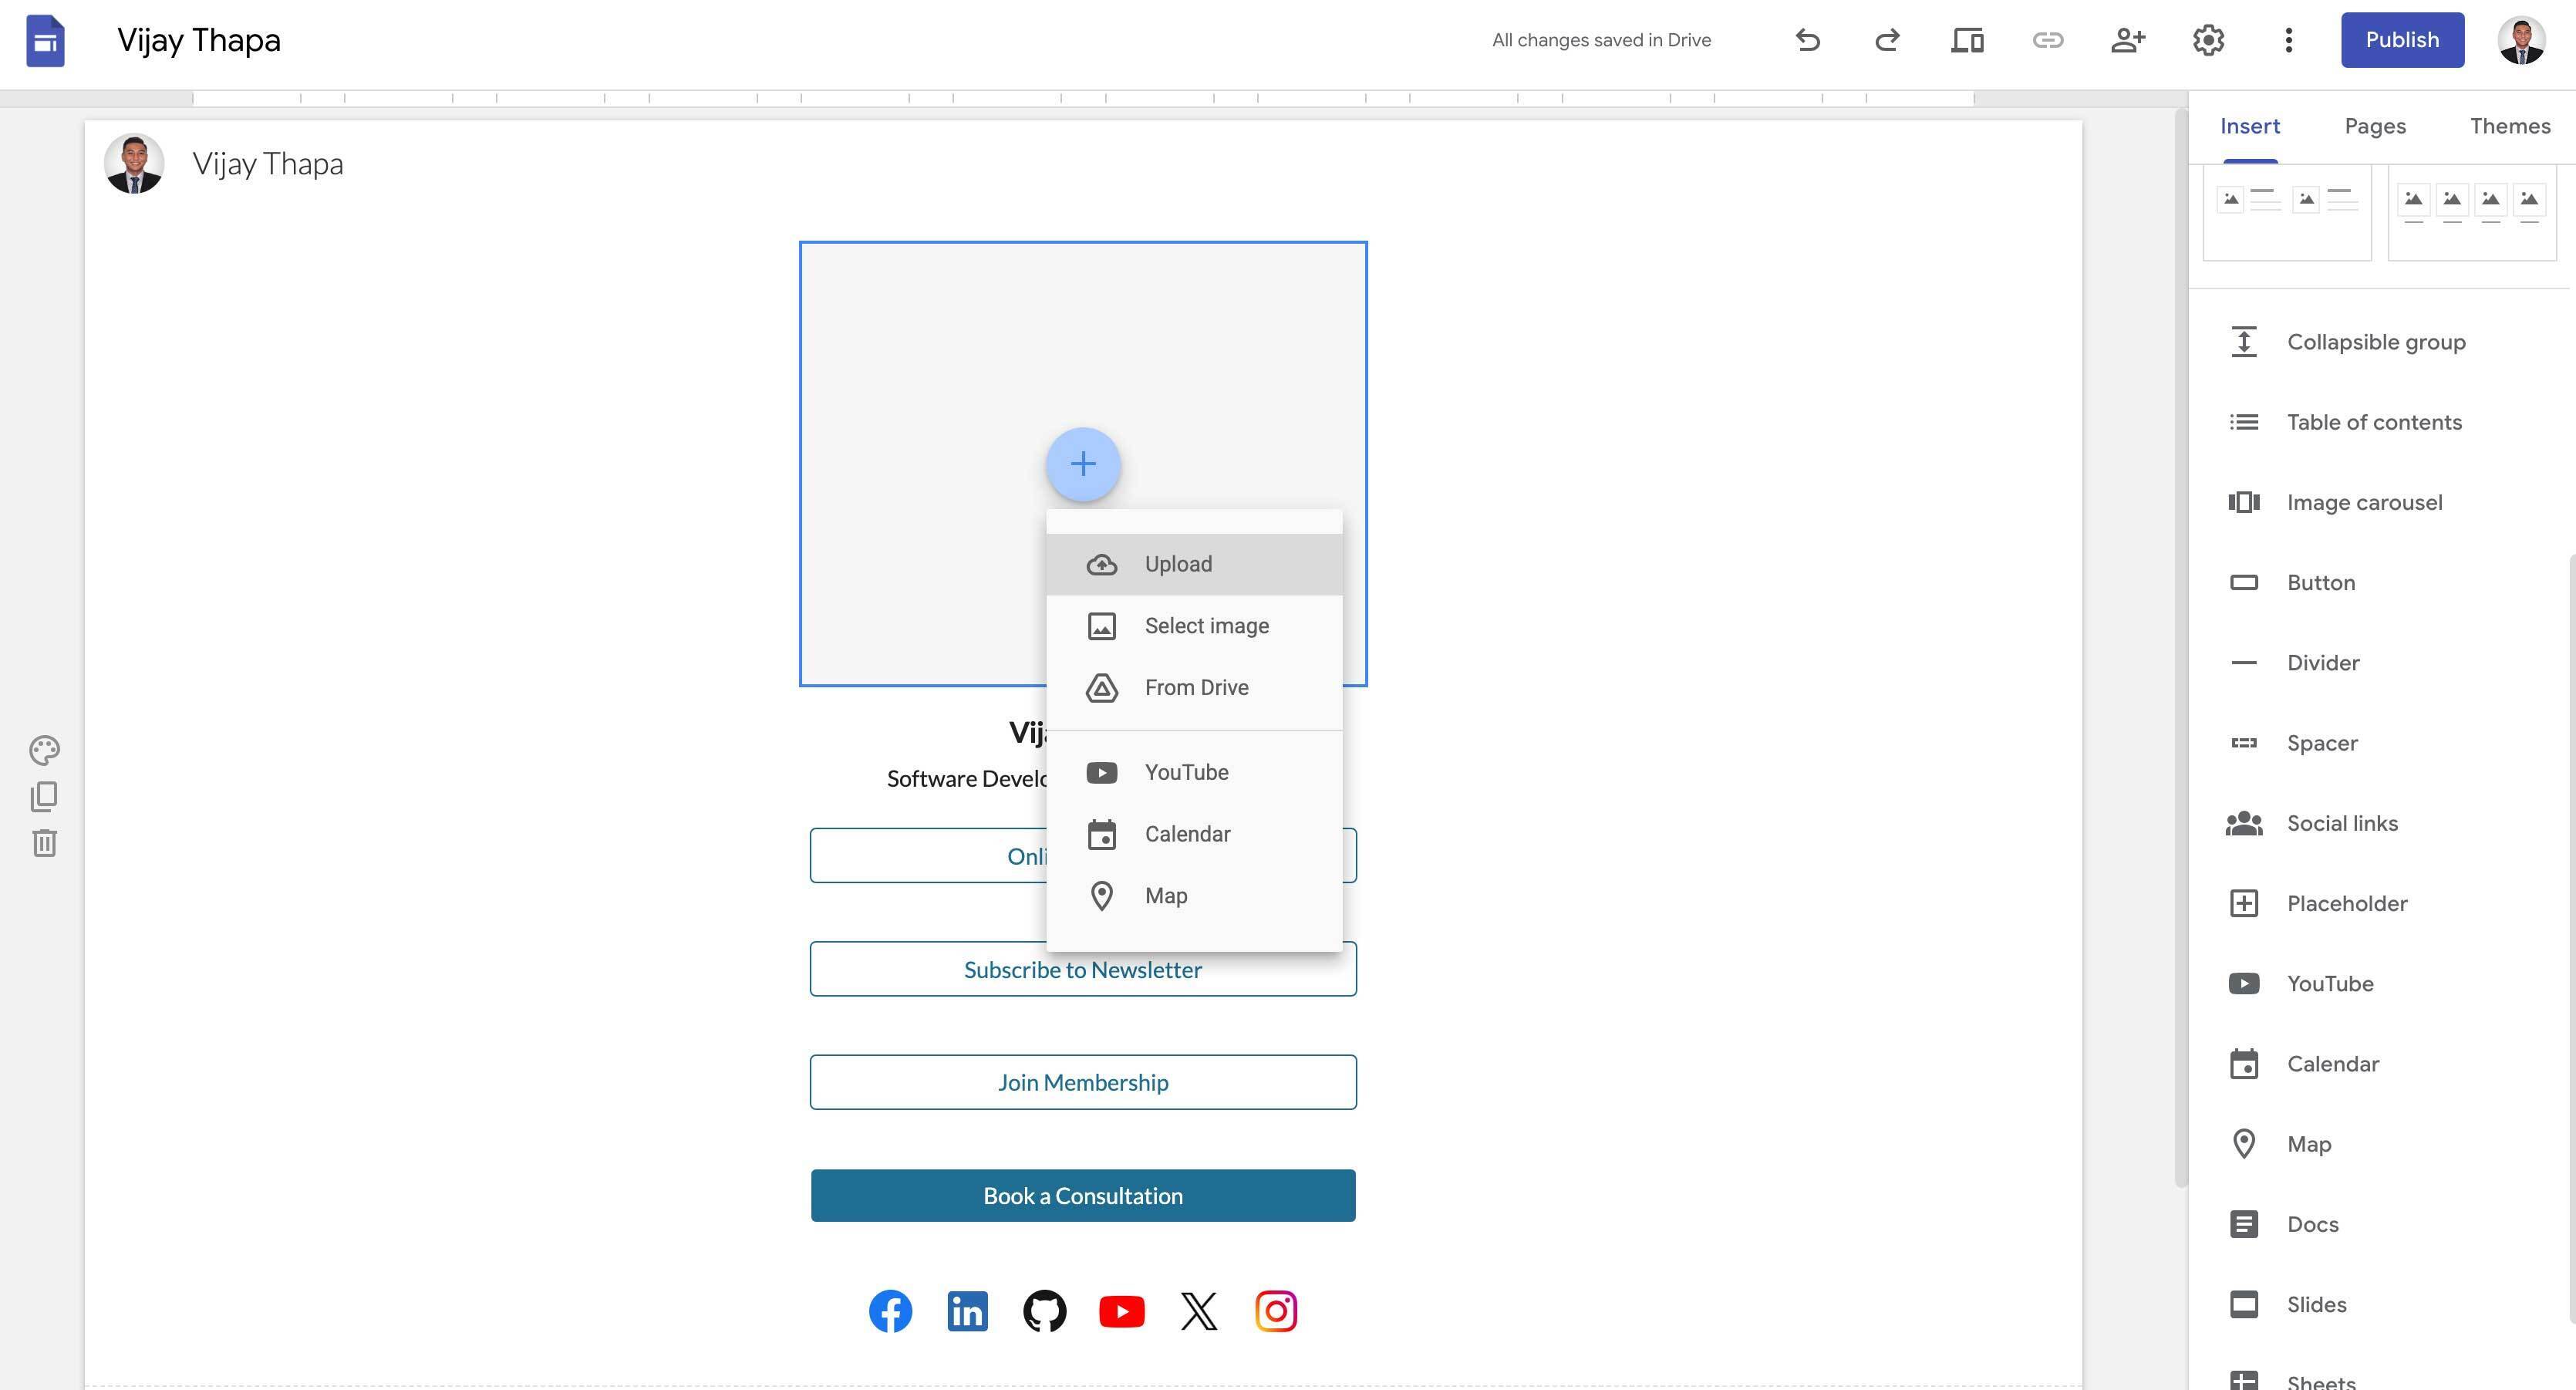Choose Map in the popup menu

1194,896
